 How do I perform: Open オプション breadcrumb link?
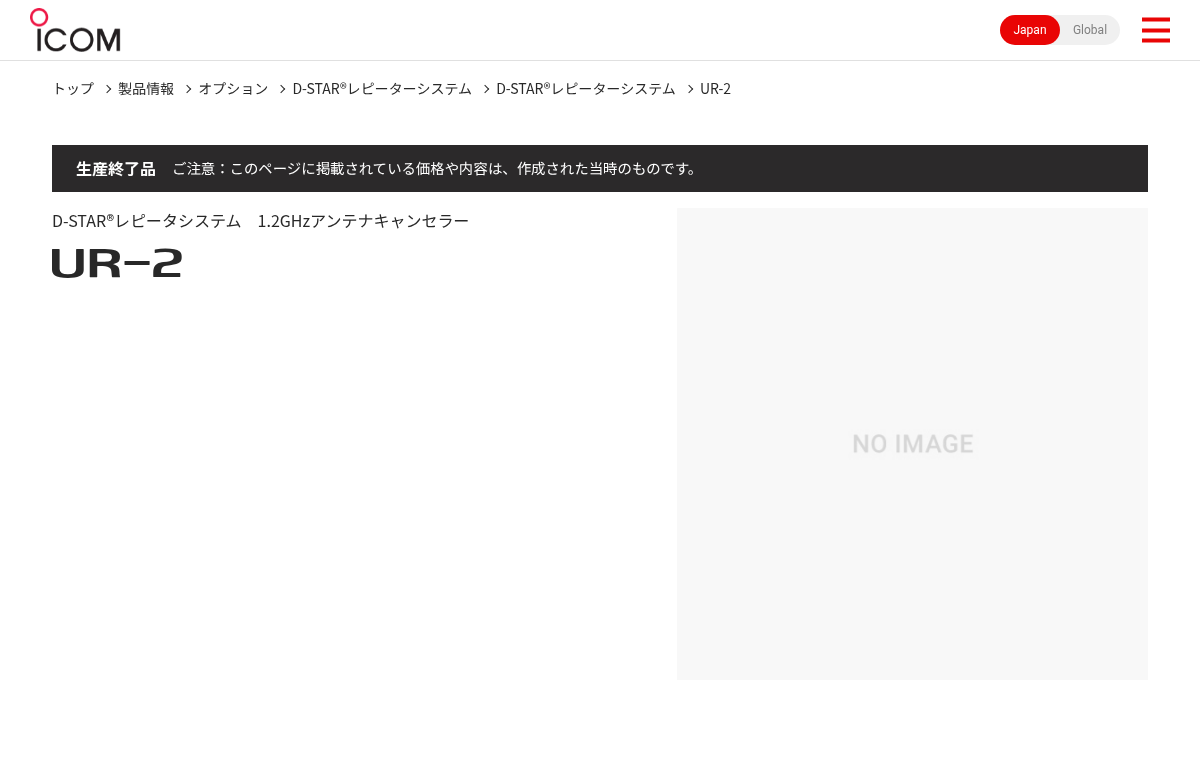tap(233, 89)
